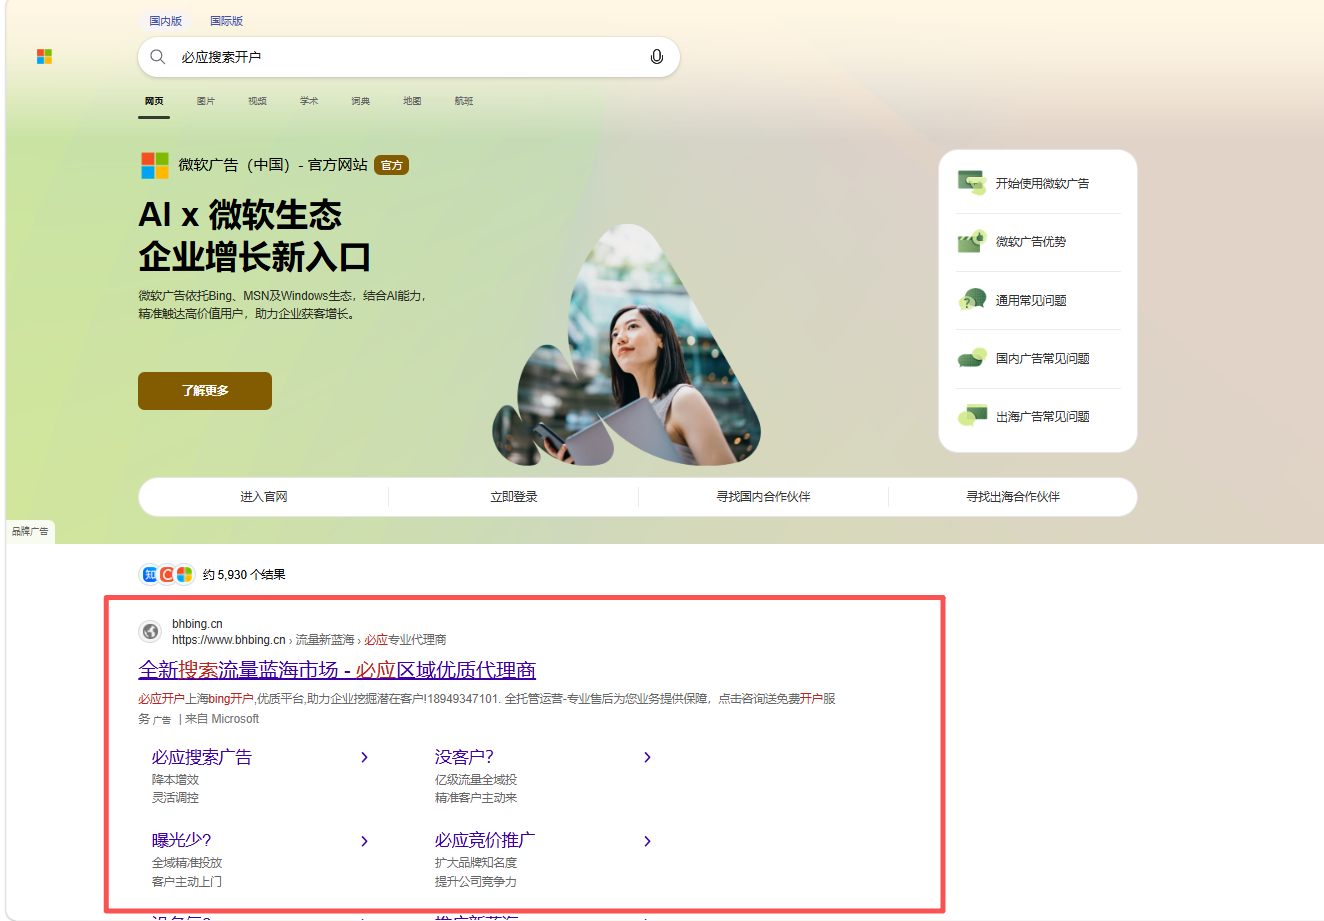Click the 微软广告优势 icon

972,241
